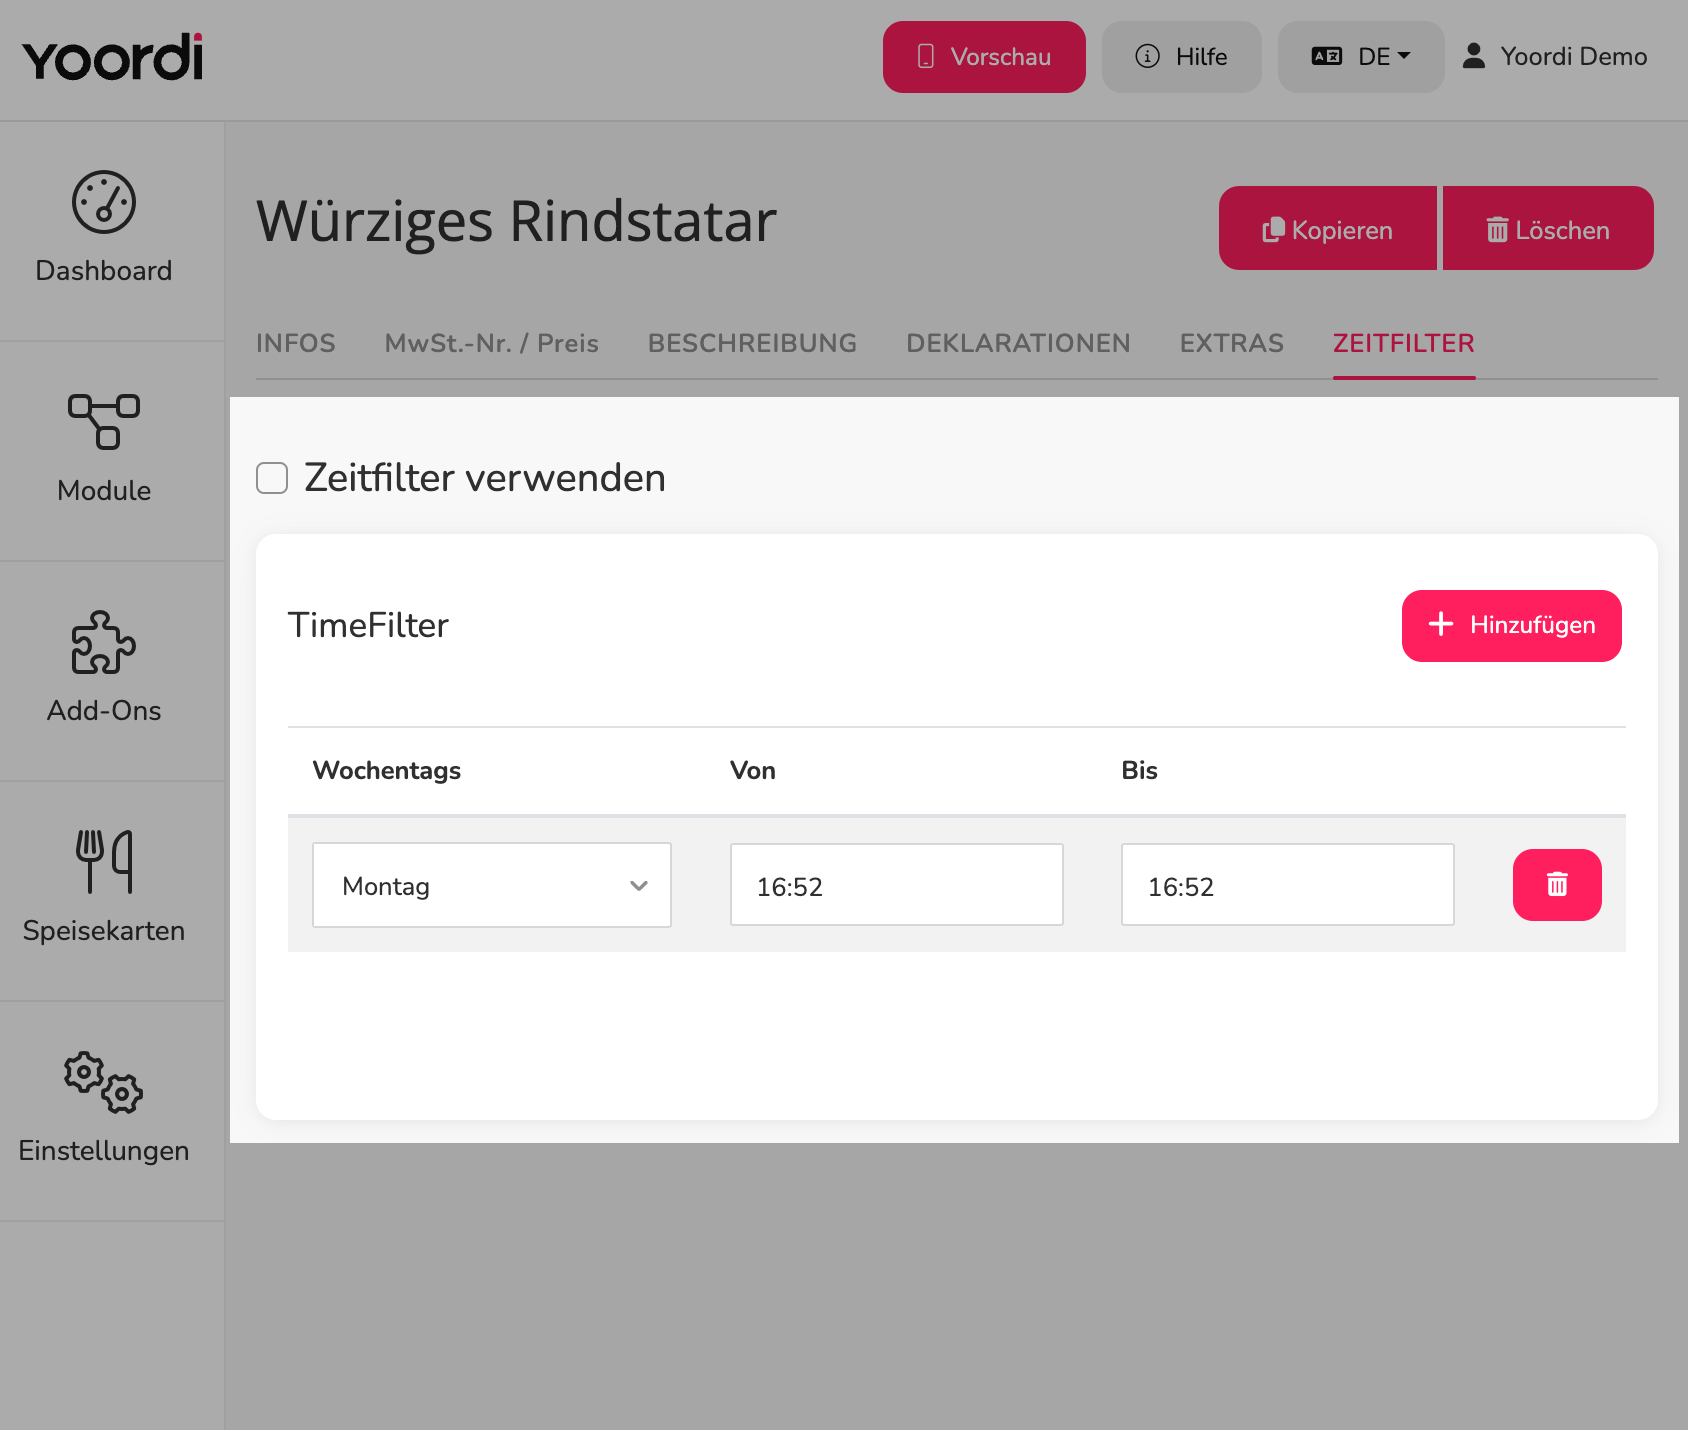Viewport: 1688px width, 1430px height.
Task: Open the Add-Ons puzzle icon
Action: 104,642
